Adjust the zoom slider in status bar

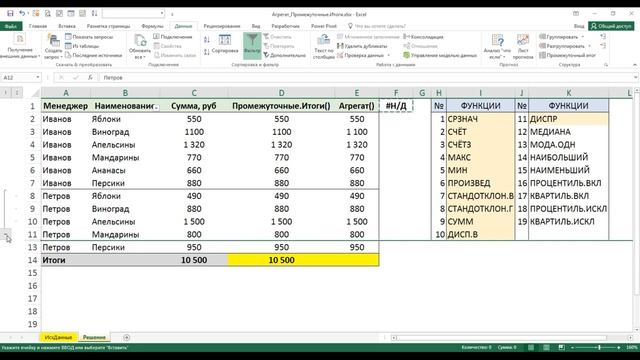pos(598,347)
